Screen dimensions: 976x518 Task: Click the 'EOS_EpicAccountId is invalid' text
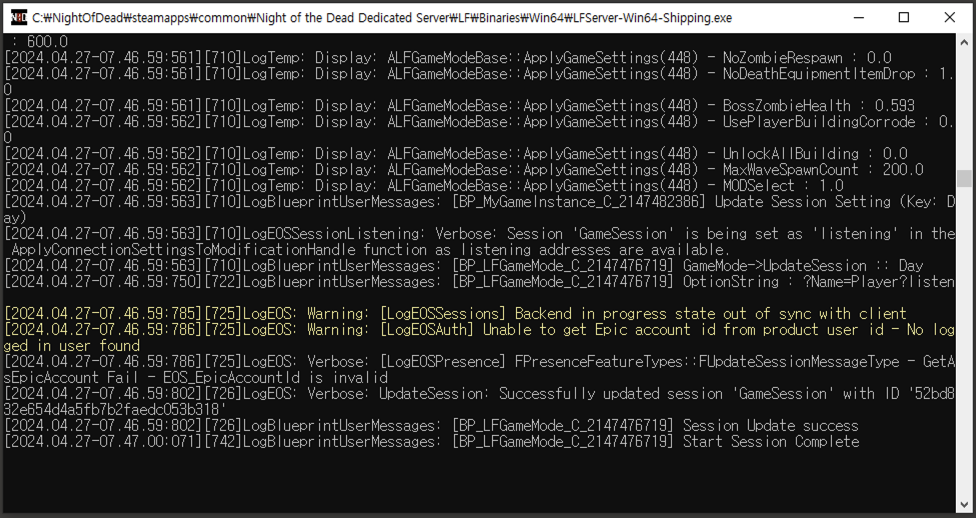(x=276, y=378)
